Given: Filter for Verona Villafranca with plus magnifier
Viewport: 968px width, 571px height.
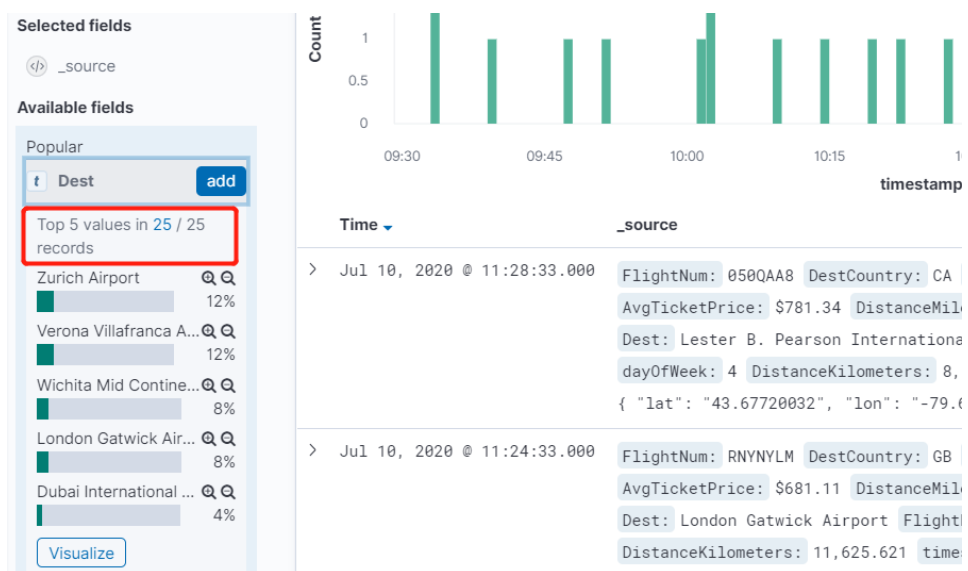Looking at the screenshot, I should click(209, 331).
